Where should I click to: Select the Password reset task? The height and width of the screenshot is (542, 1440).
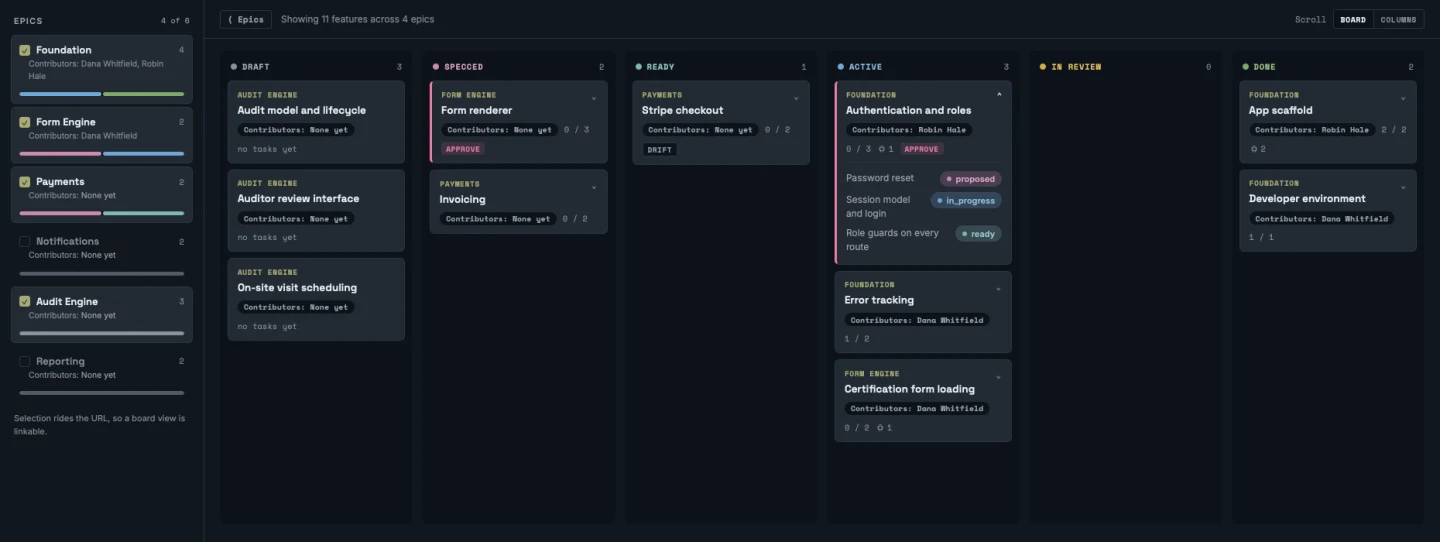(x=880, y=178)
